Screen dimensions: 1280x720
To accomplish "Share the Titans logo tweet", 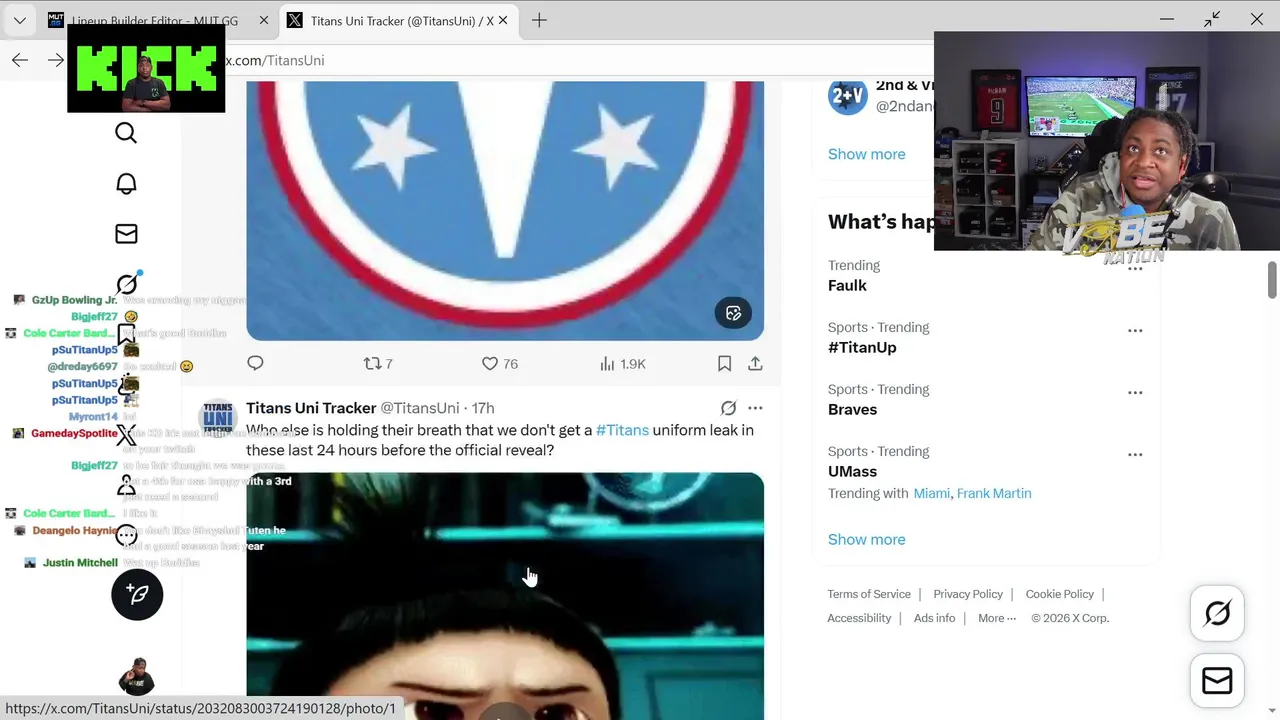I will (x=755, y=364).
